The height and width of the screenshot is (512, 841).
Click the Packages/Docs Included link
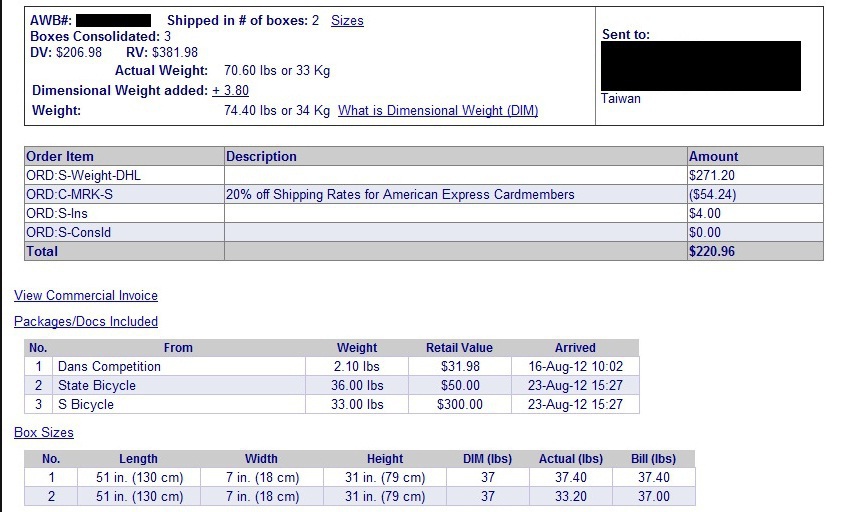click(x=86, y=322)
